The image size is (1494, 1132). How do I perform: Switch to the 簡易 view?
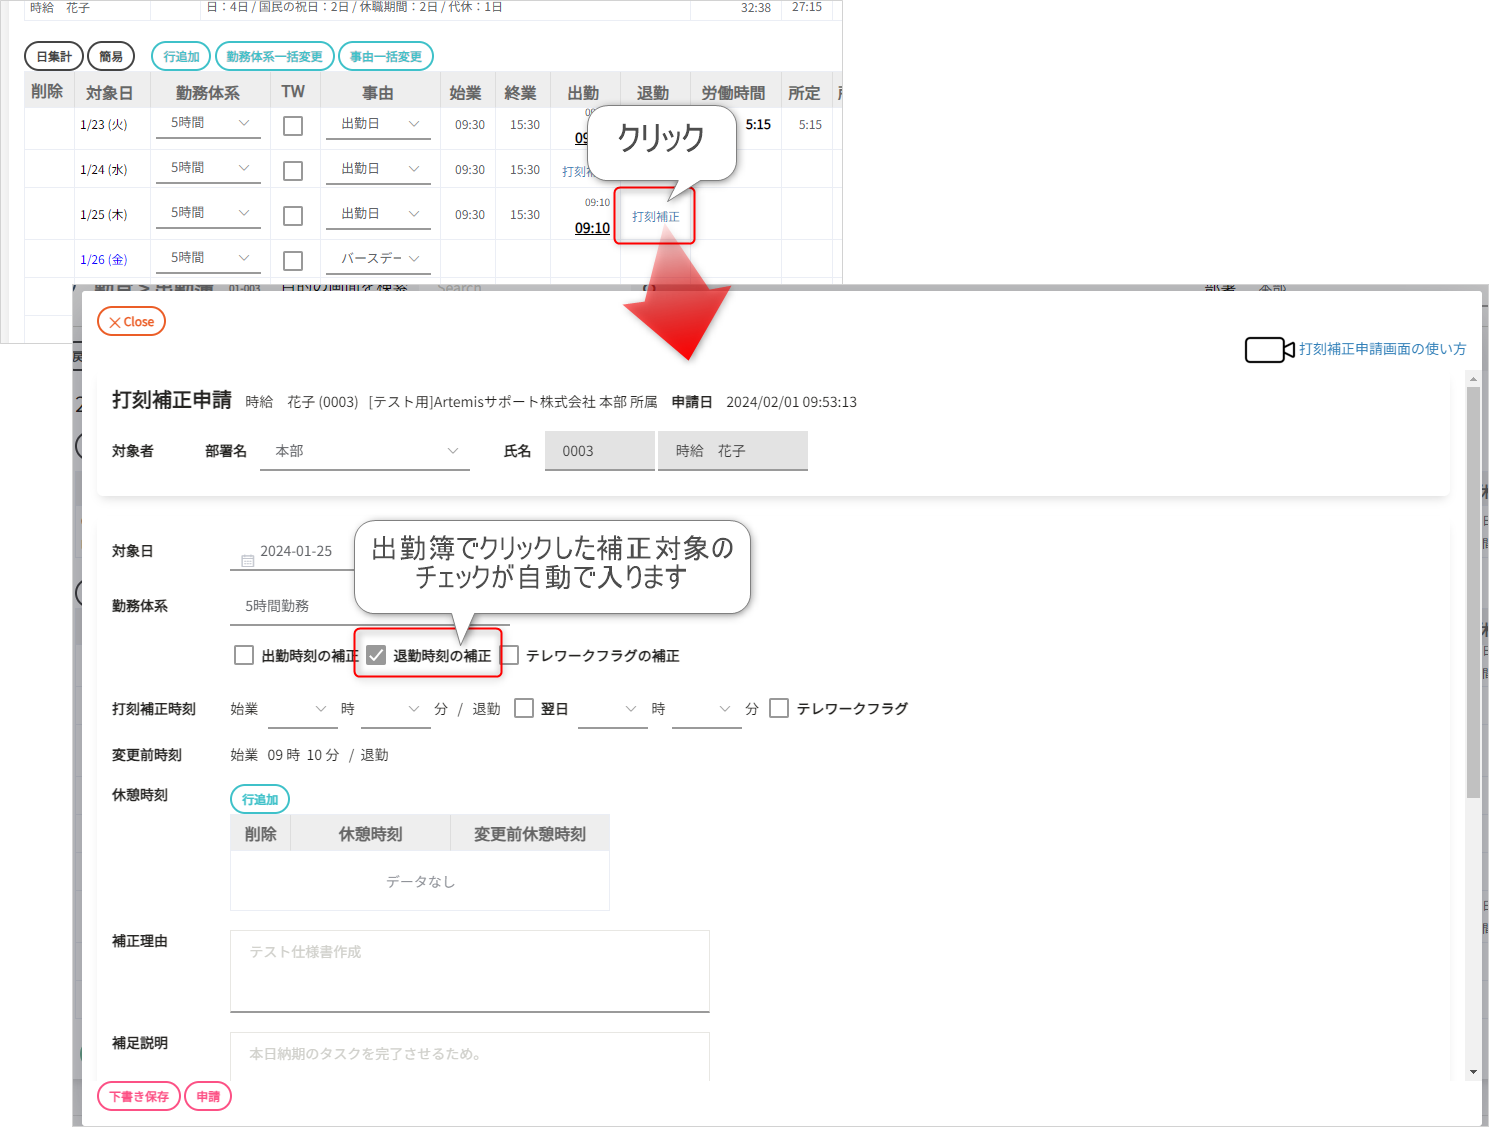coord(111,57)
